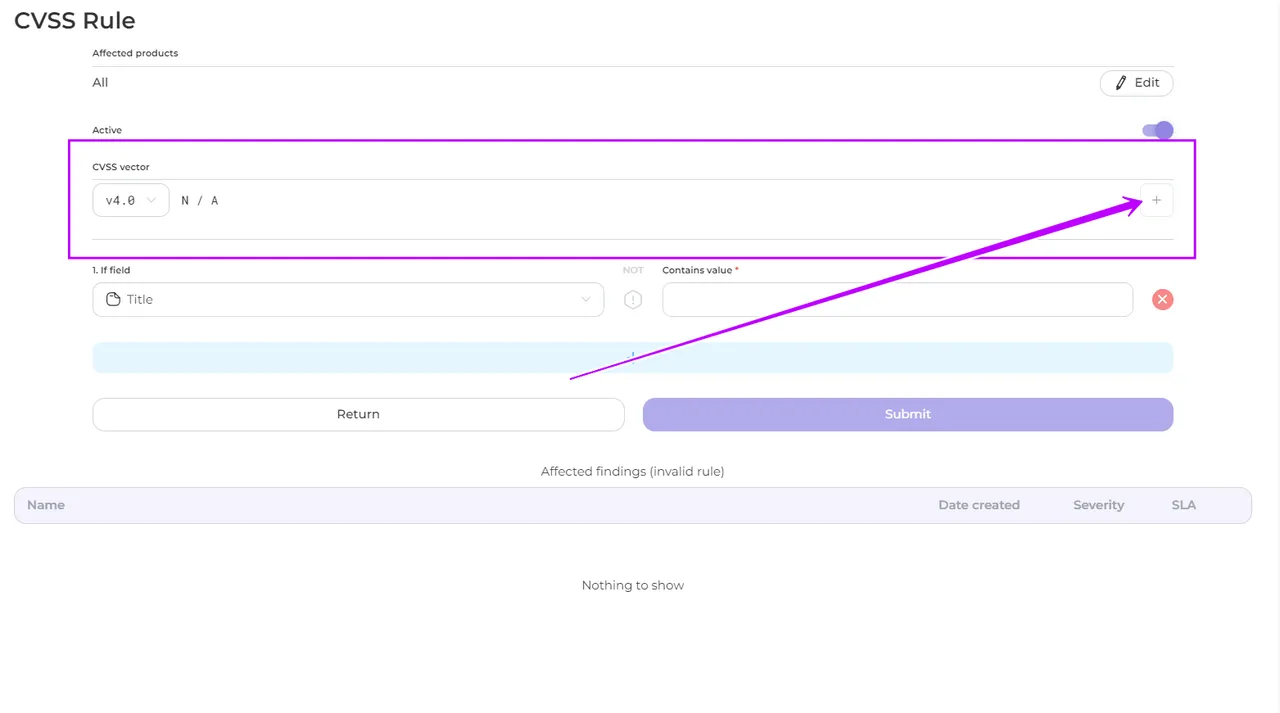Click the NOT hexagon exclamation icon
Viewport: 1280px width, 713px height.
633,299
